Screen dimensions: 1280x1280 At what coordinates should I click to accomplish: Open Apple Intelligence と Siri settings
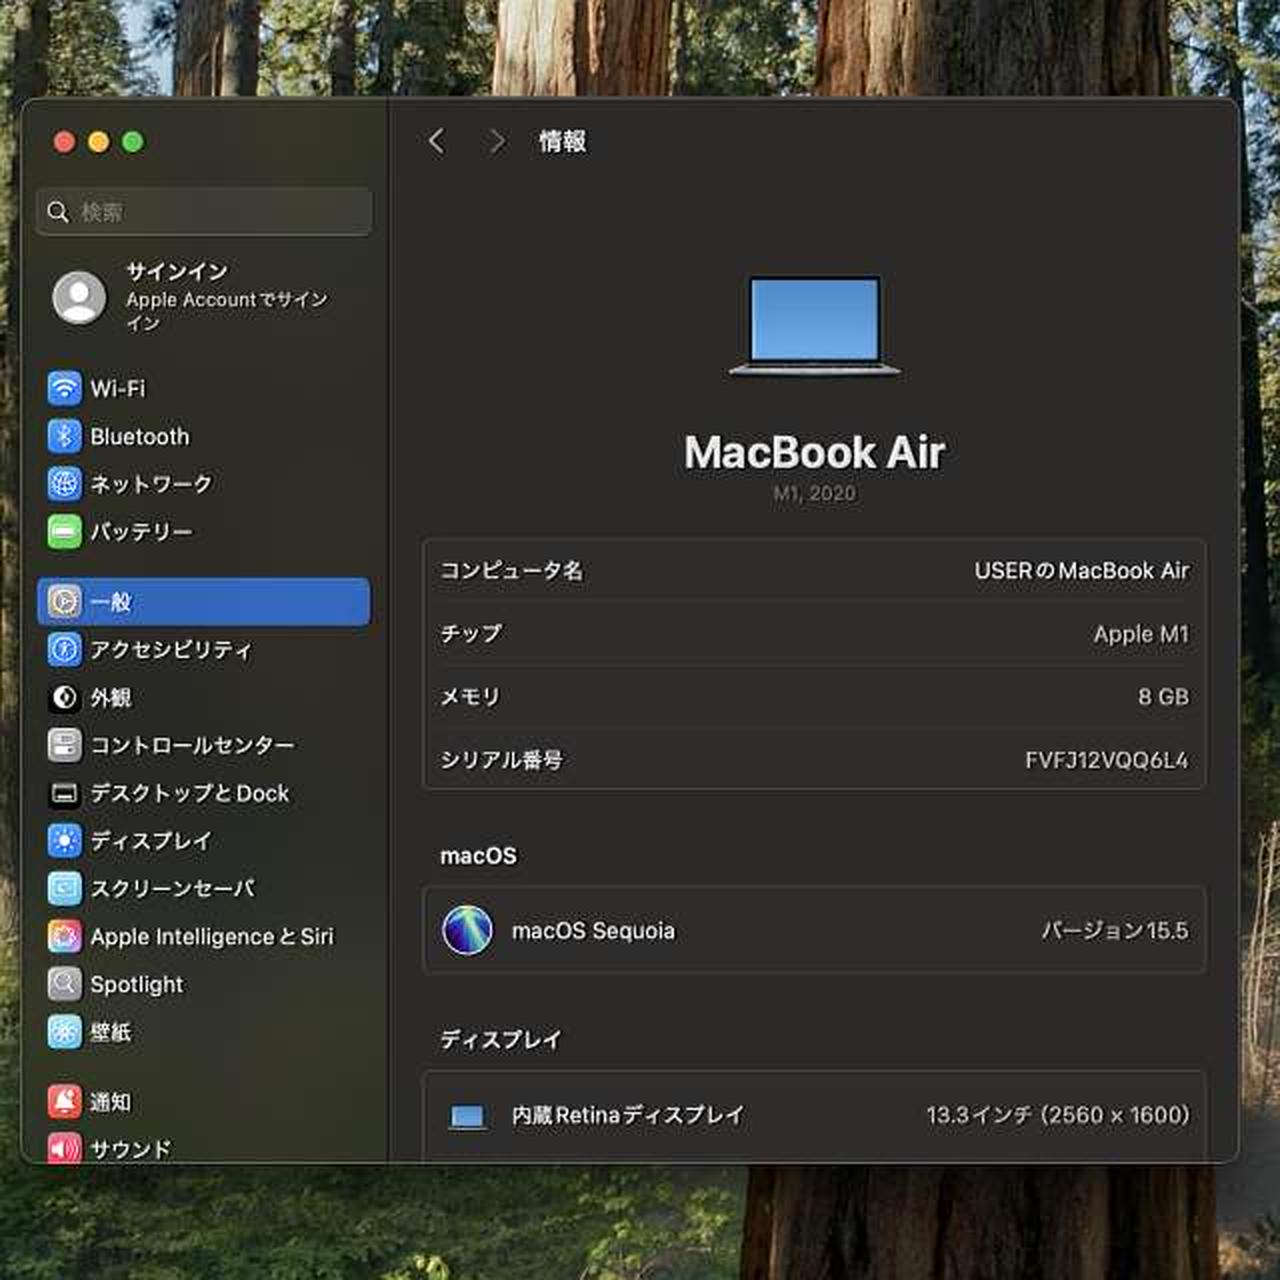click(211, 937)
